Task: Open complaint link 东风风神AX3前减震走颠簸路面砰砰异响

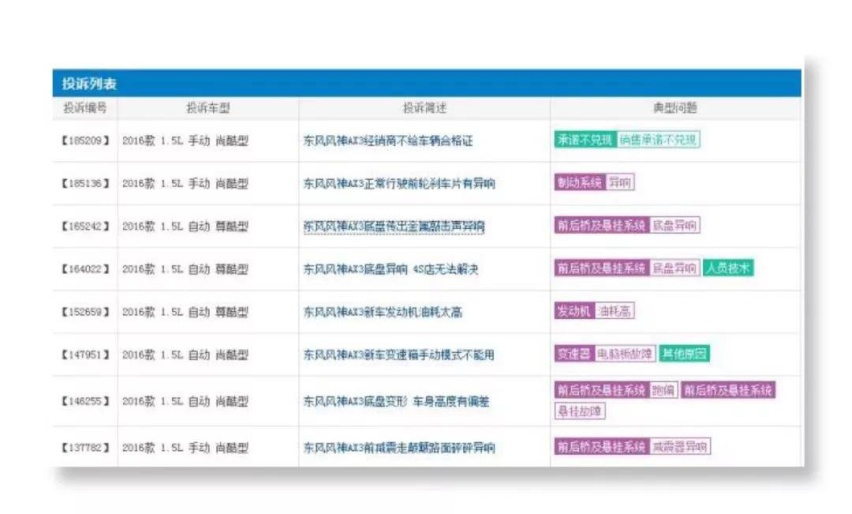Action: click(x=399, y=448)
